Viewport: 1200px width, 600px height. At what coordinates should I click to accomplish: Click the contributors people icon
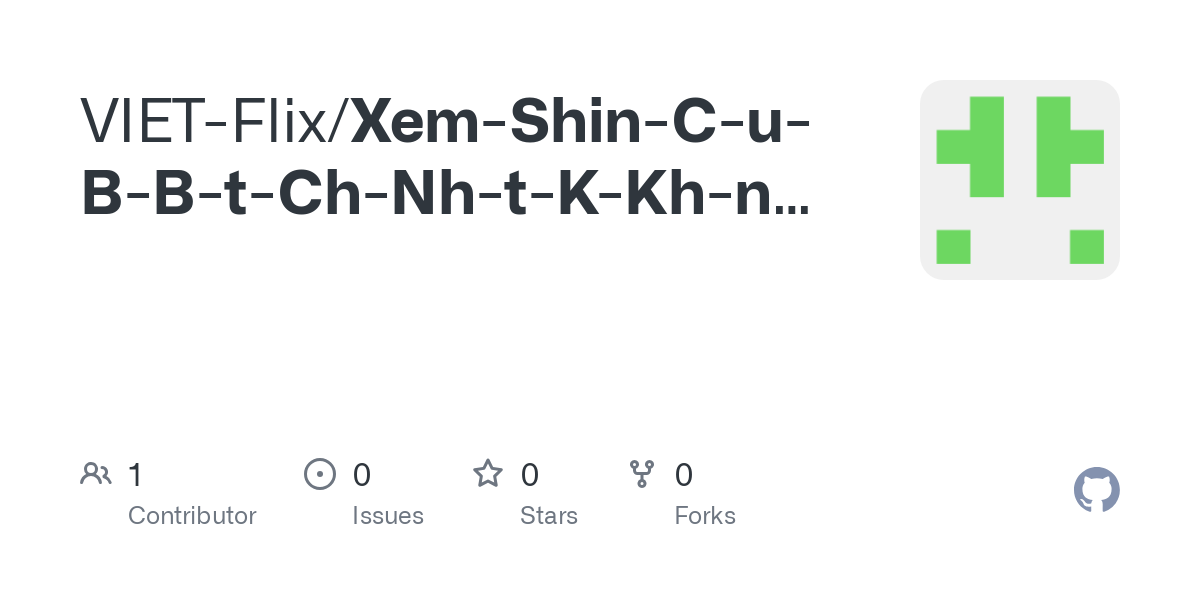[96, 473]
